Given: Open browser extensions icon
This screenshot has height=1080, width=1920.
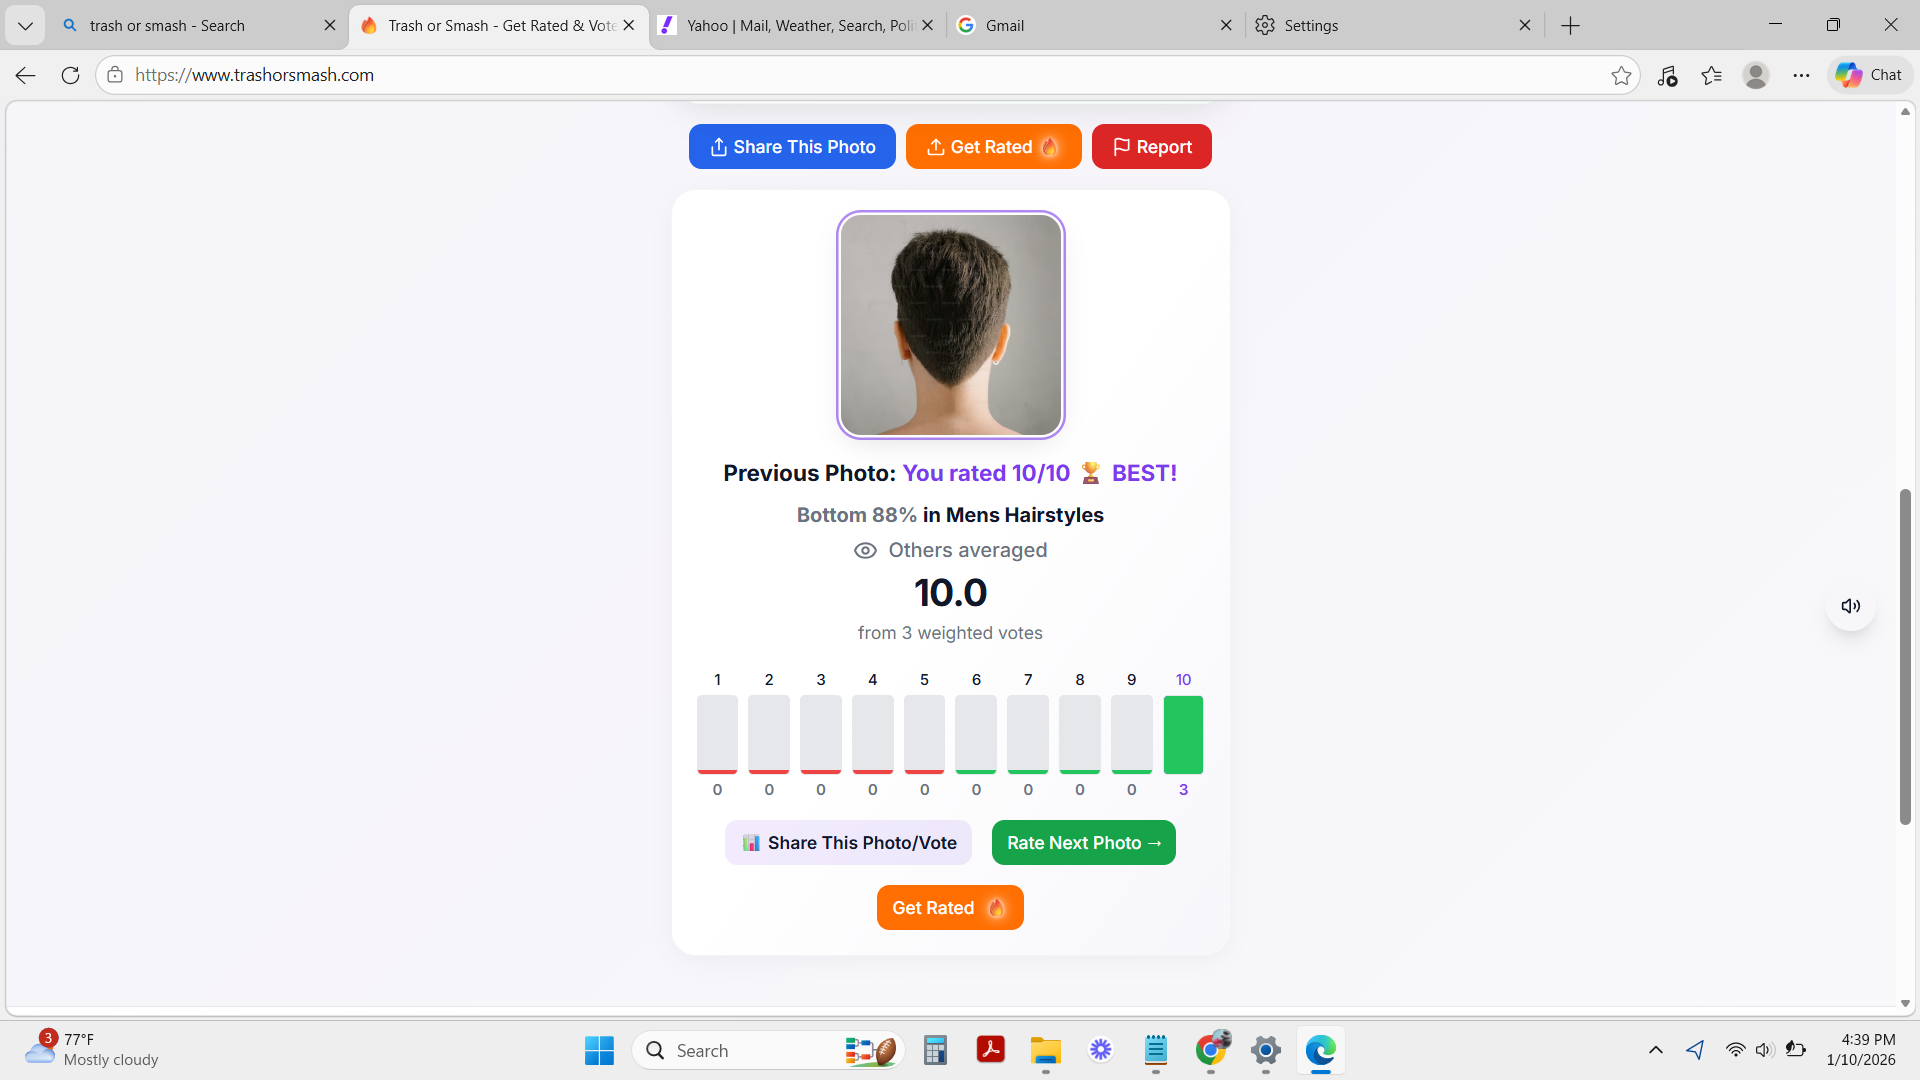Looking at the screenshot, I should [1667, 75].
